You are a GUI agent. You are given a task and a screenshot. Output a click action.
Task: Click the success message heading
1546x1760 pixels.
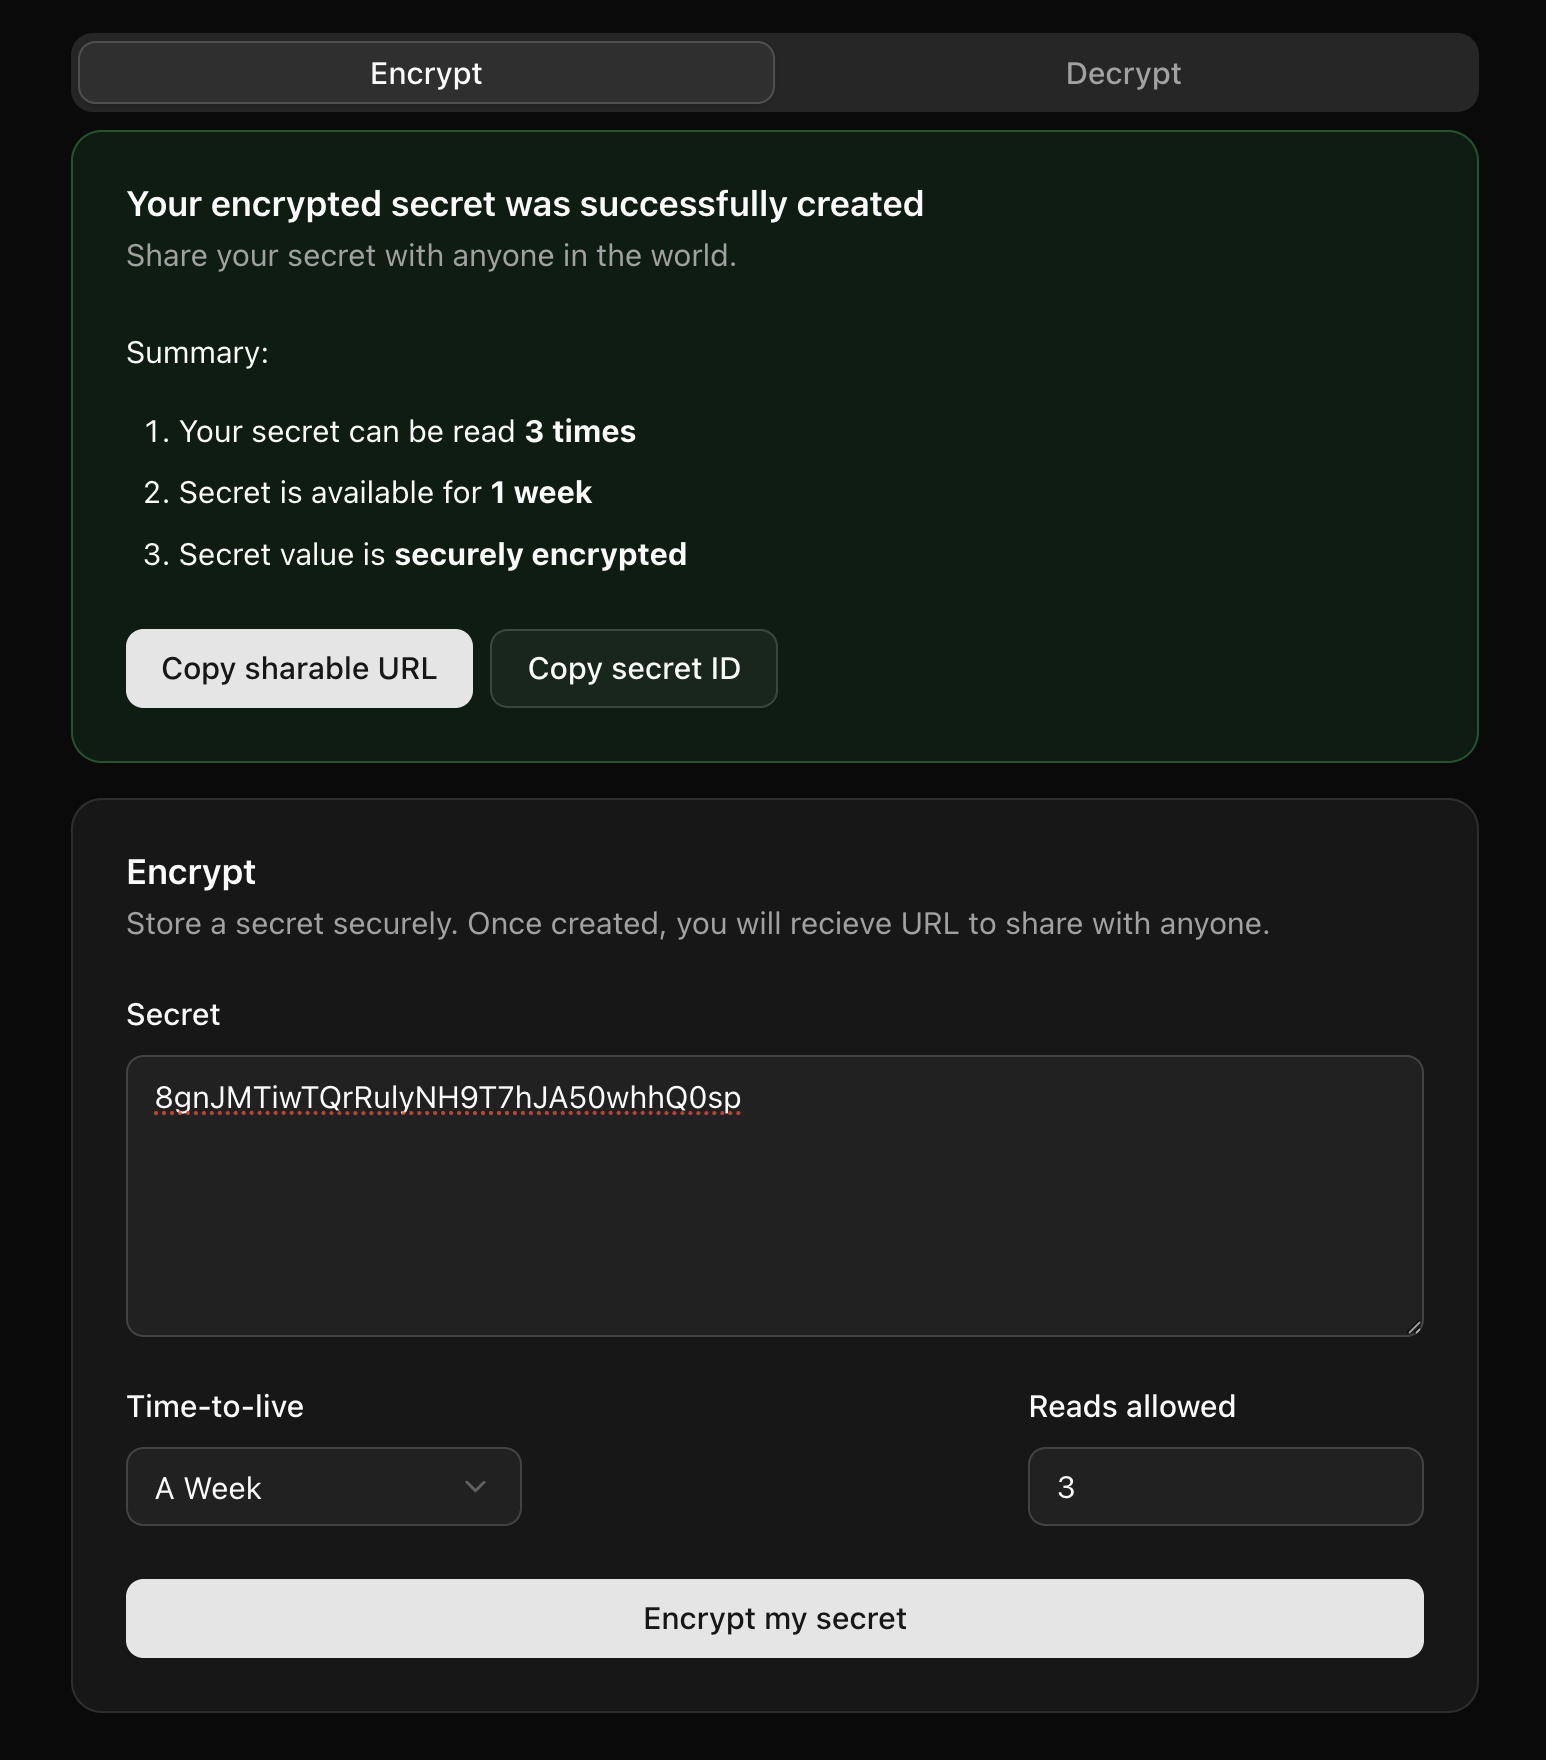point(525,203)
